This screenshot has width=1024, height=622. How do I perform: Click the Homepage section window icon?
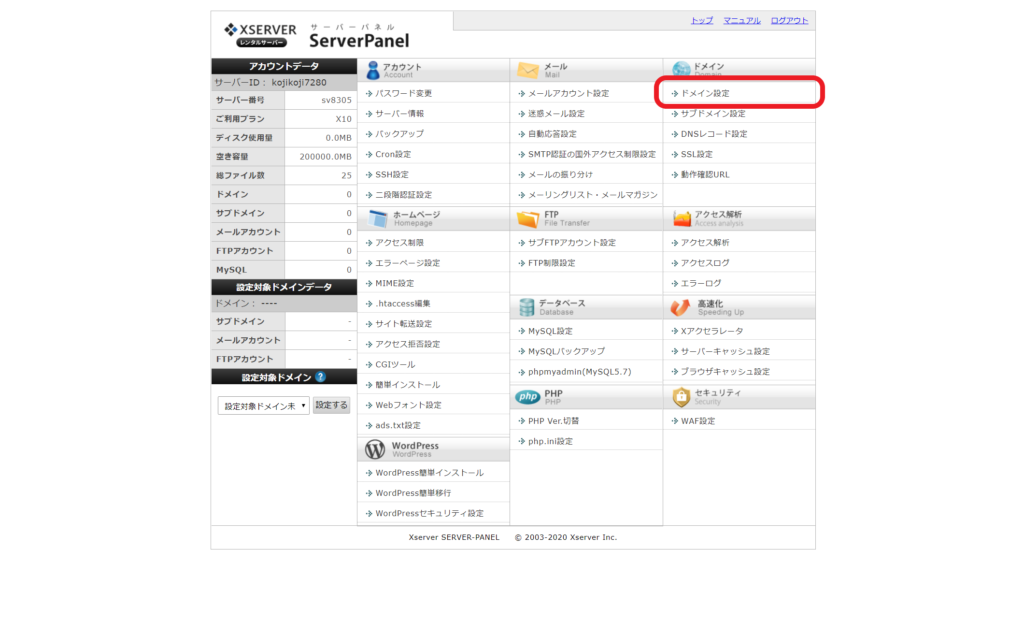coord(377,218)
